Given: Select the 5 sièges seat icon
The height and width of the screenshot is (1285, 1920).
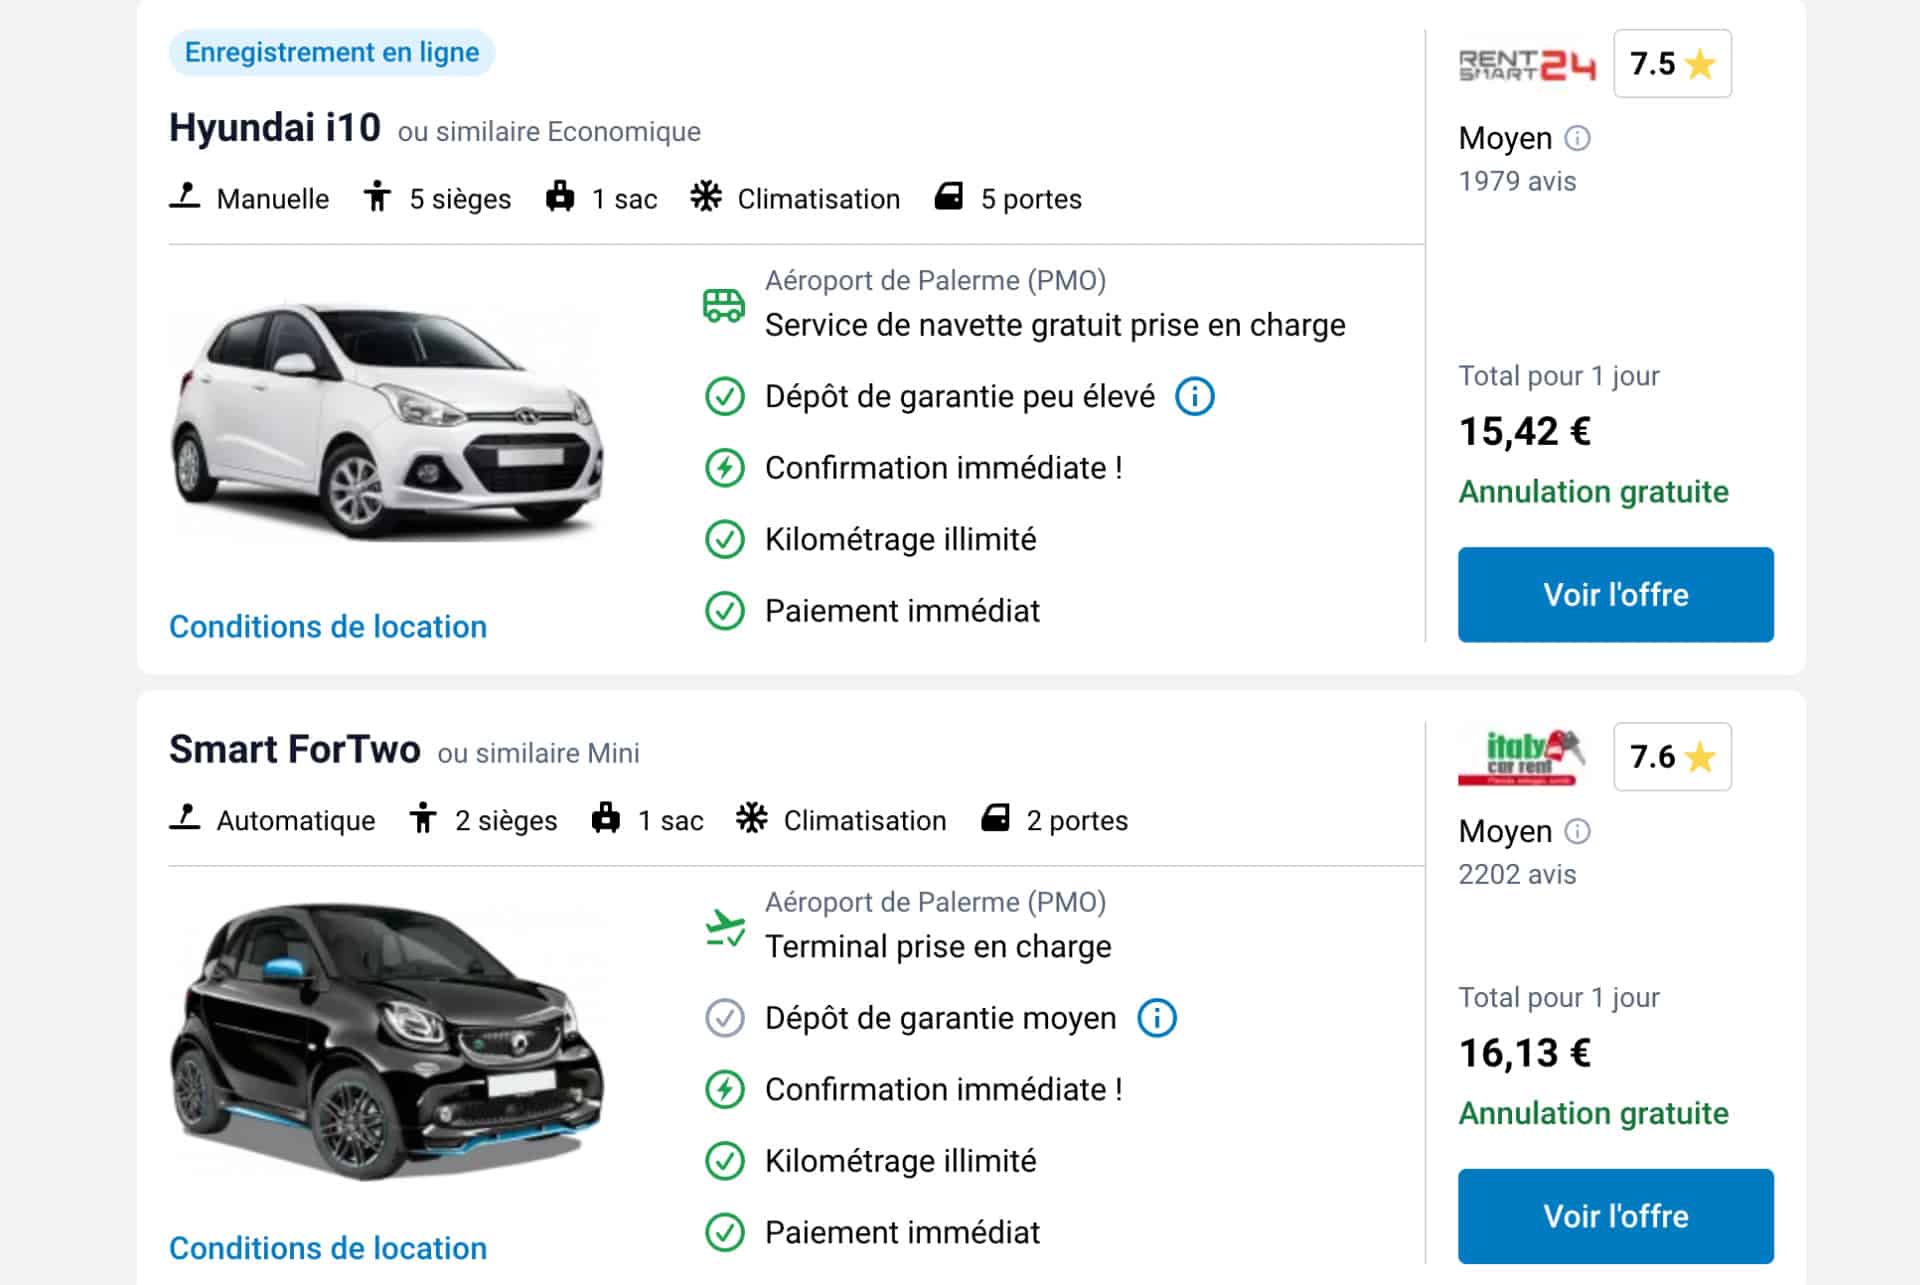Looking at the screenshot, I should [x=379, y=197].
